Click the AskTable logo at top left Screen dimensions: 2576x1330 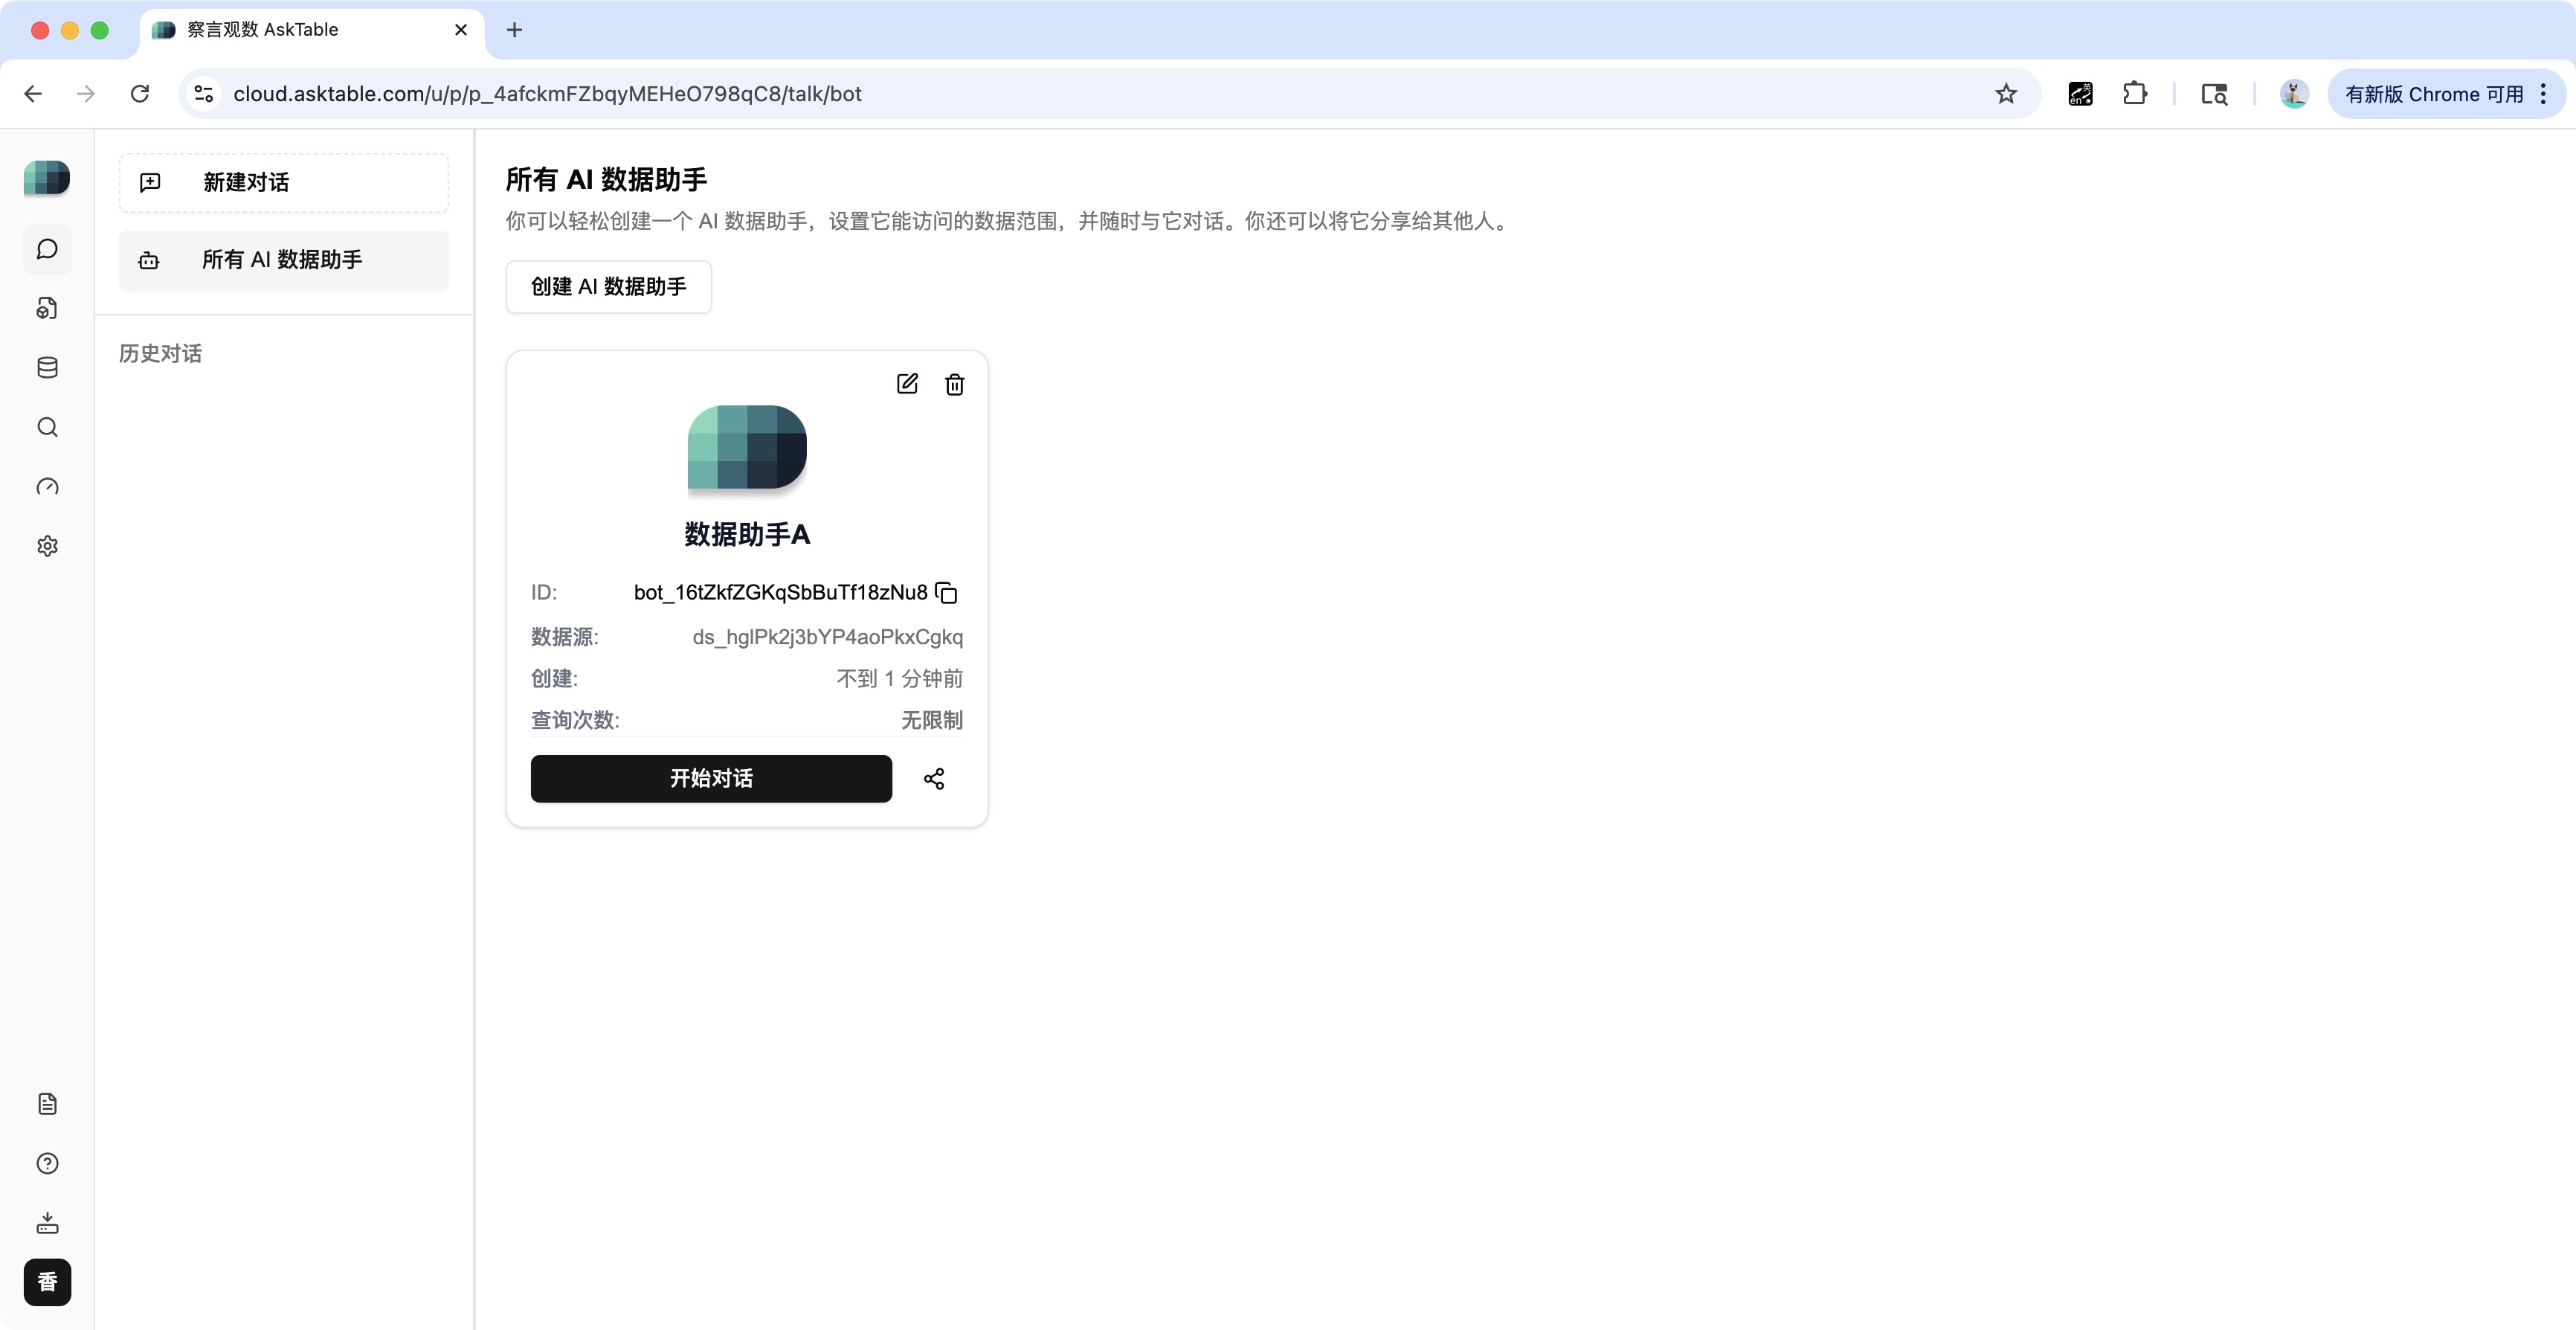46,178
